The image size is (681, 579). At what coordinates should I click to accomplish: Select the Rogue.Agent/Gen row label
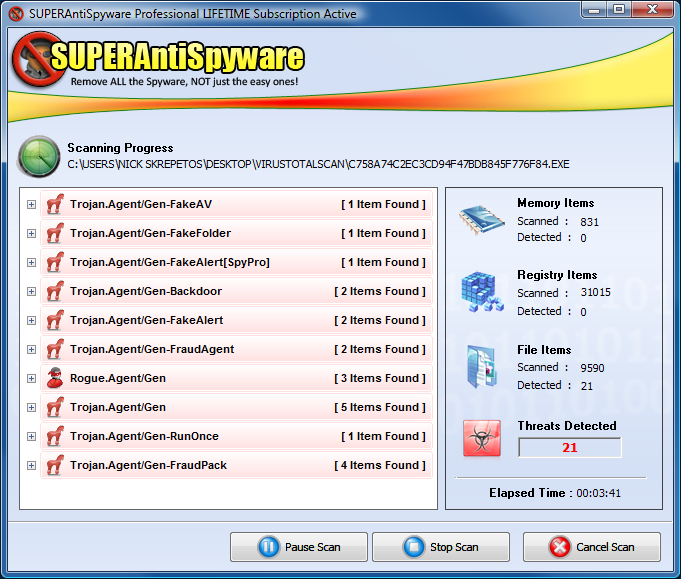pyautogui.click(x=118, y=378)
